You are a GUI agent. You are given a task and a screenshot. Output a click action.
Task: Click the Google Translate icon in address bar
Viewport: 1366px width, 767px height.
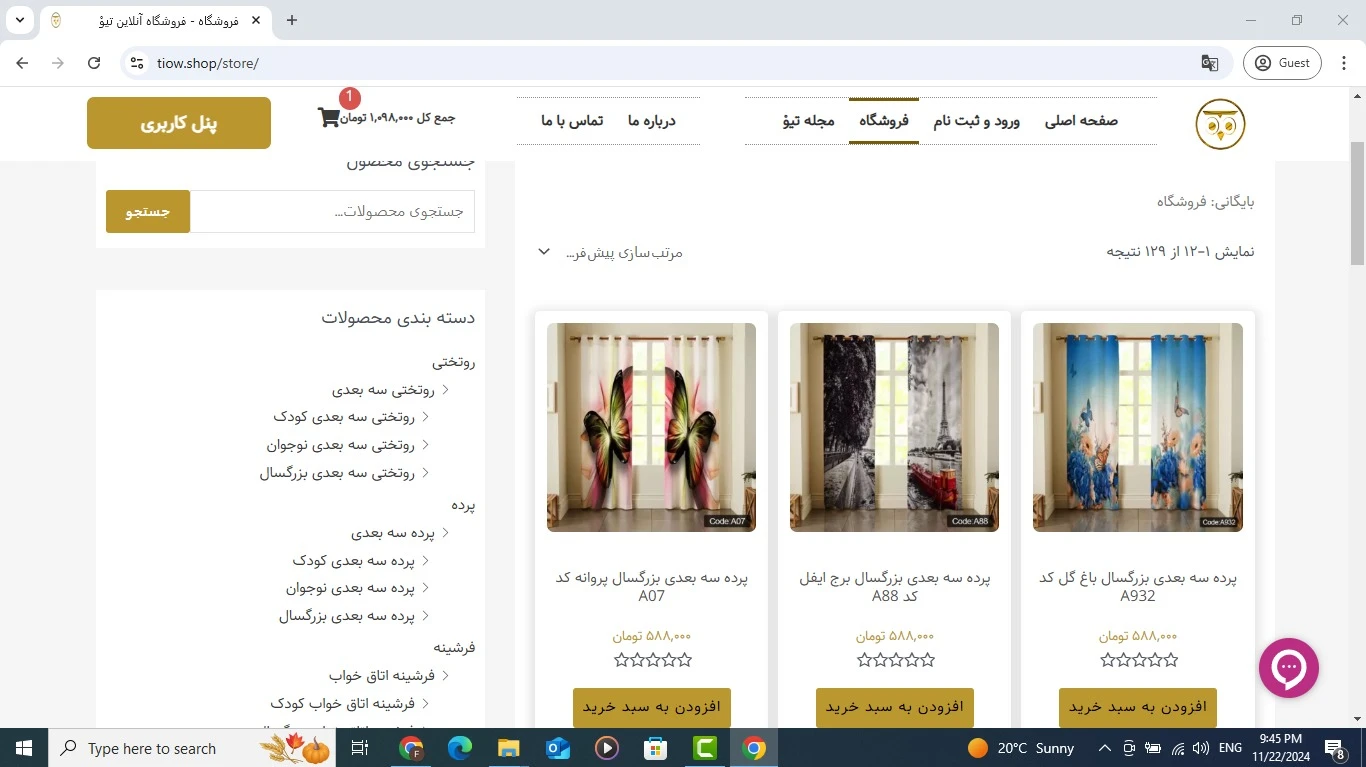pos(1210,63)
